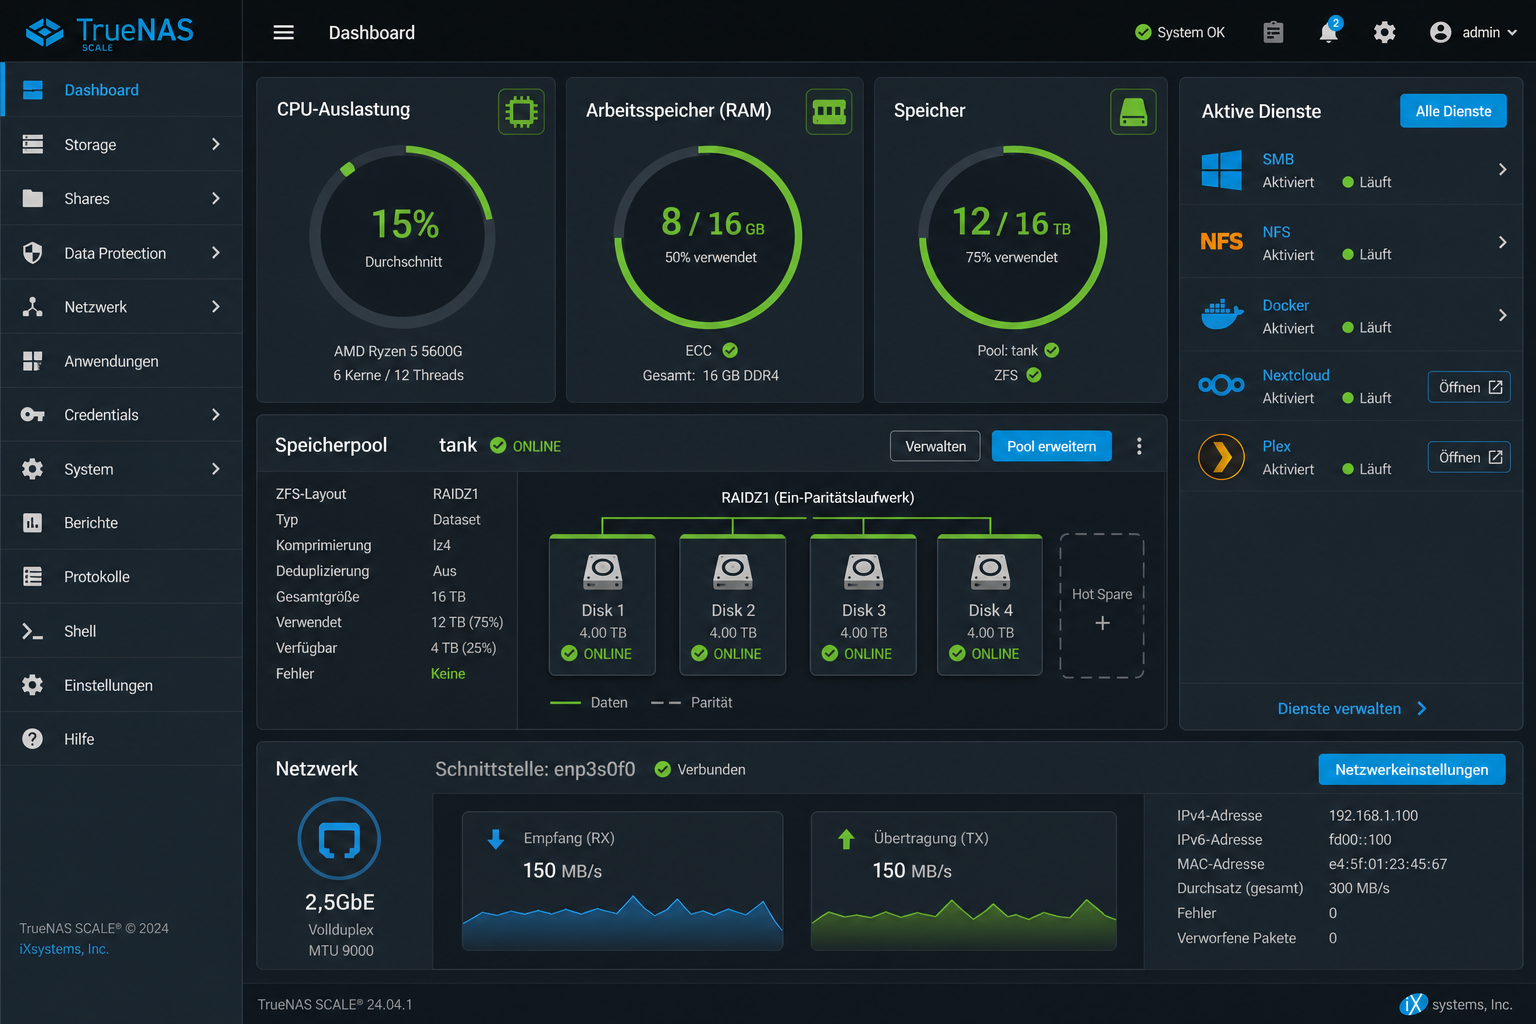Screen dimensions: 1536x1024
Task: Click the Nextcloud logo icon
Action: click(x=1222, y=384)
